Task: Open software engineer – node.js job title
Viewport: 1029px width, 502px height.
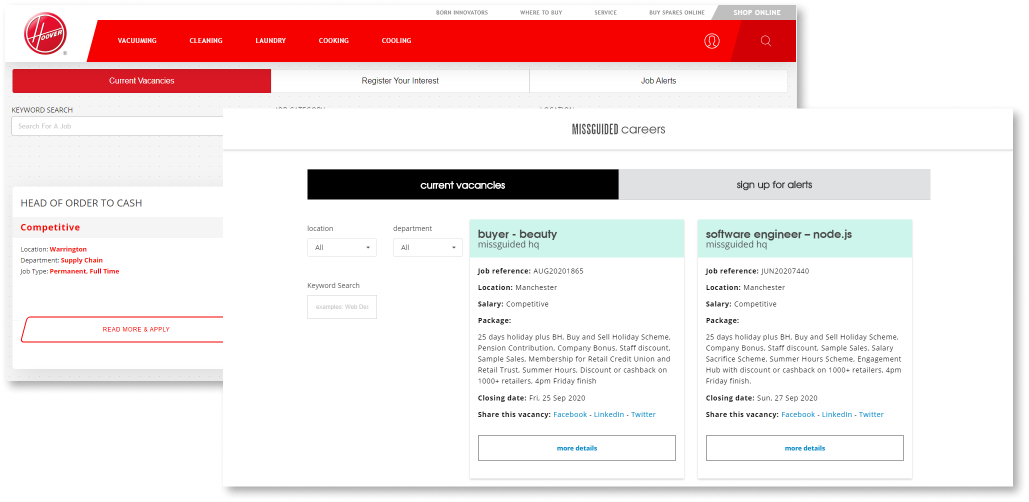Action: click(x=778, y=234)
